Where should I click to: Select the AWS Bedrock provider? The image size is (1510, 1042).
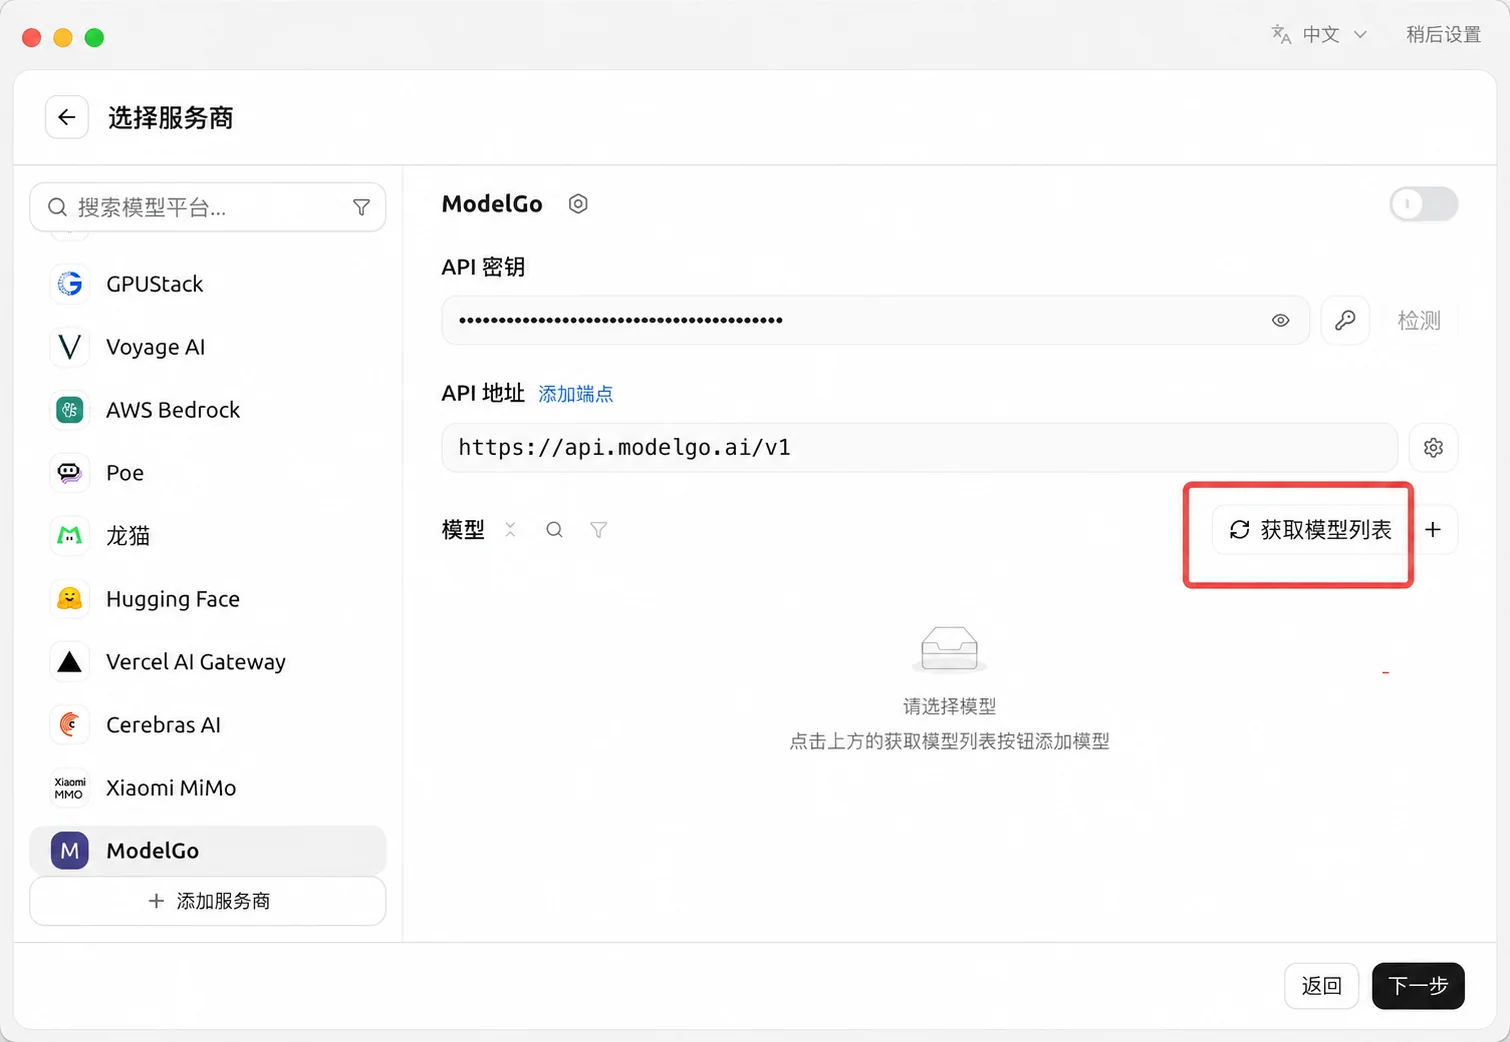point(208,410)
